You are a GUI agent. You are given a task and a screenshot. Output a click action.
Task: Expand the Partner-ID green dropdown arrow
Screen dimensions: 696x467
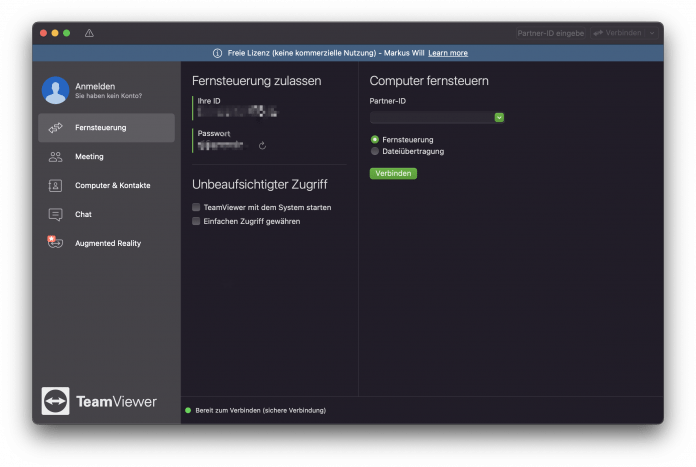(499, 118)
